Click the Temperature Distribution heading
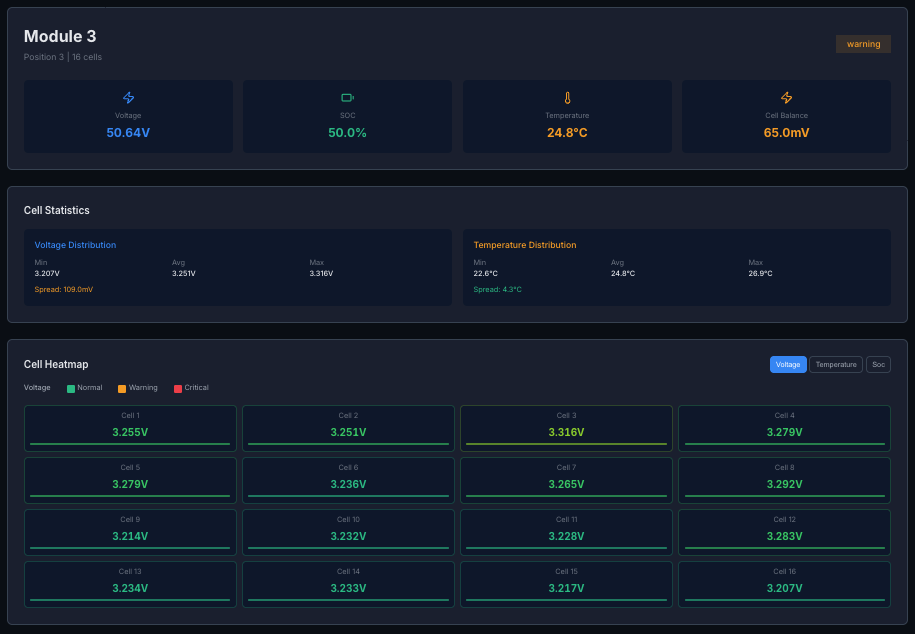Image resolution: width=915 pixels, height=634 pixels. 525,245
